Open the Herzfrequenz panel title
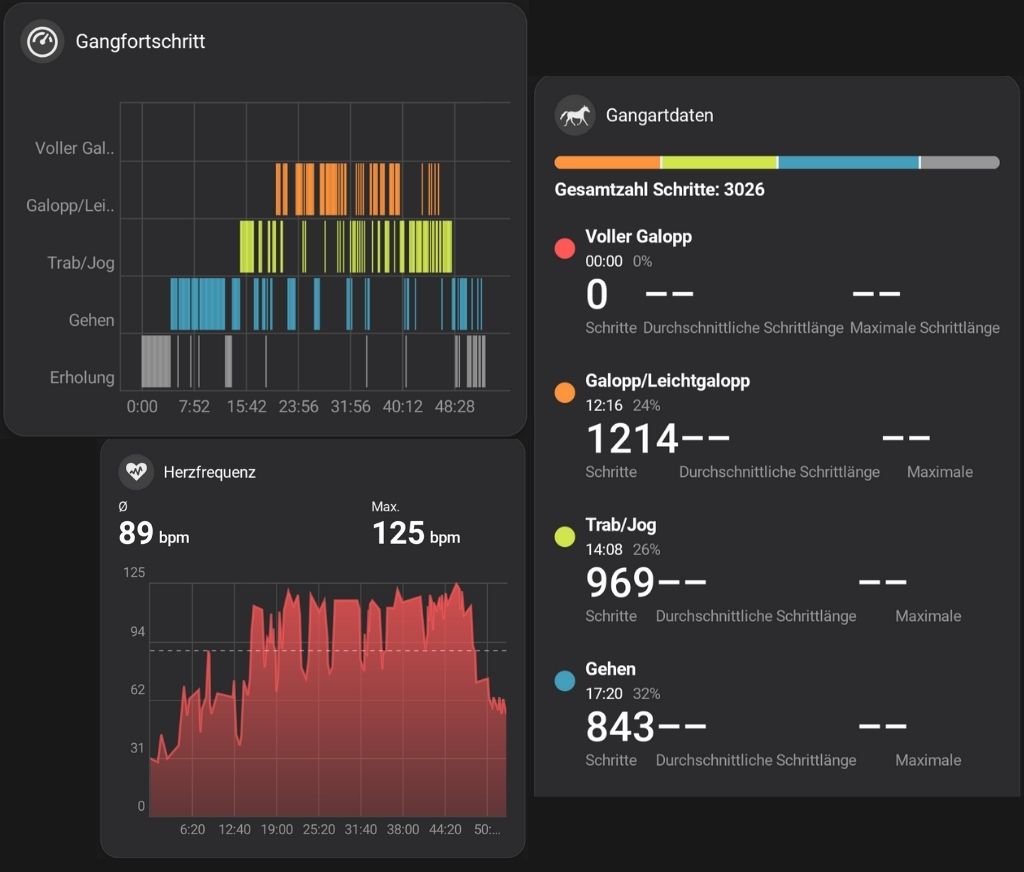Image resolution: width=1024 pixels, height=872 pixels. 209,472
